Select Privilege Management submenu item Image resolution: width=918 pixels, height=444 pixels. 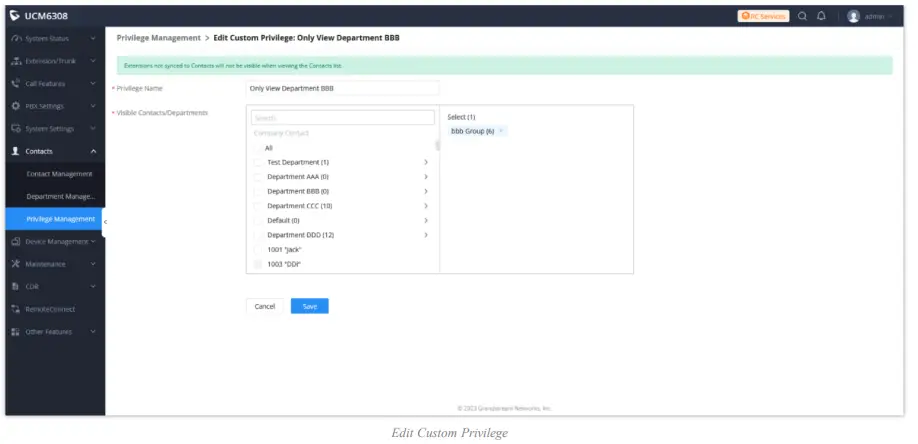[56, 219]
